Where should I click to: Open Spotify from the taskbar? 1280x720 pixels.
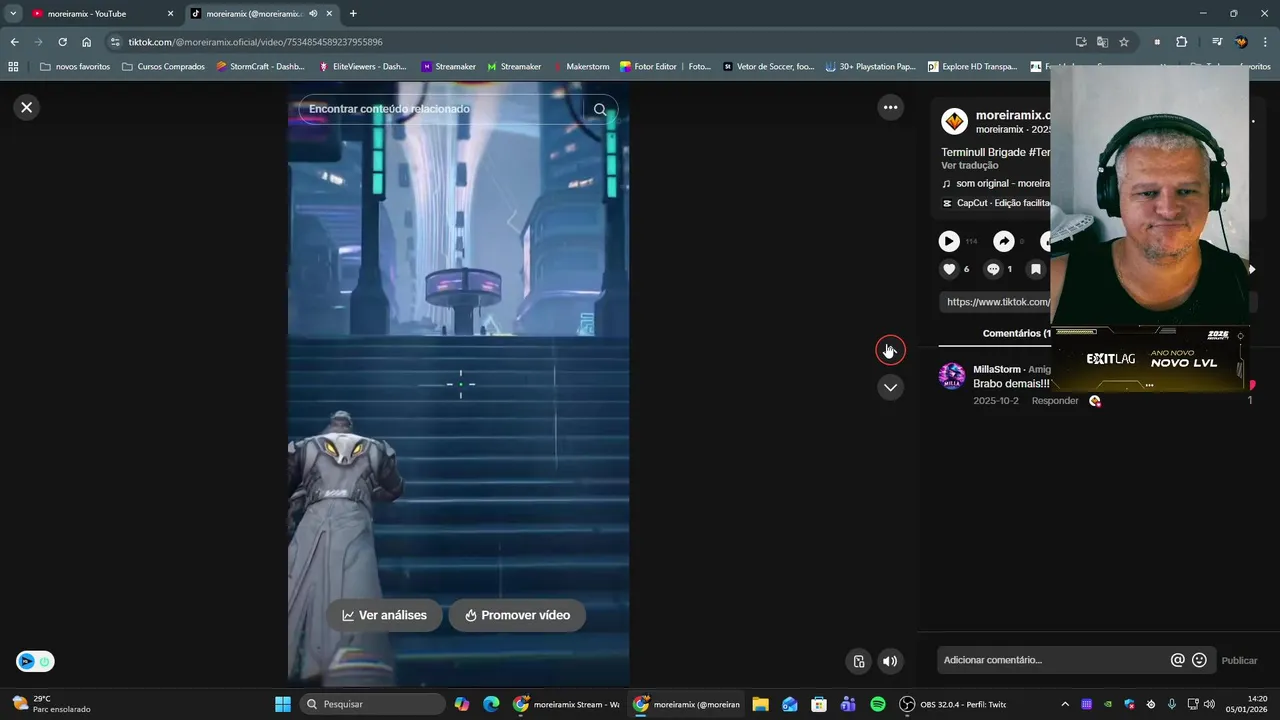878,704
